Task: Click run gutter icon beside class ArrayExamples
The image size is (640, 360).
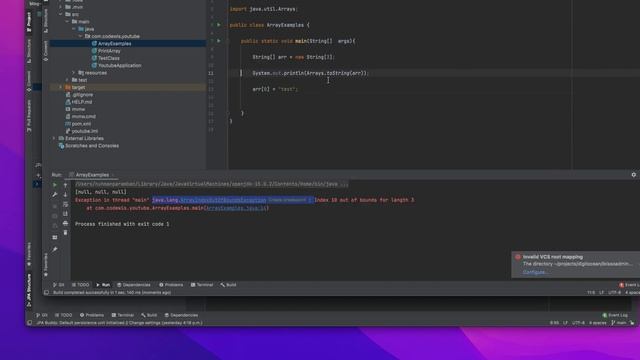Action: pyautogui.click(x=219, y=25)
